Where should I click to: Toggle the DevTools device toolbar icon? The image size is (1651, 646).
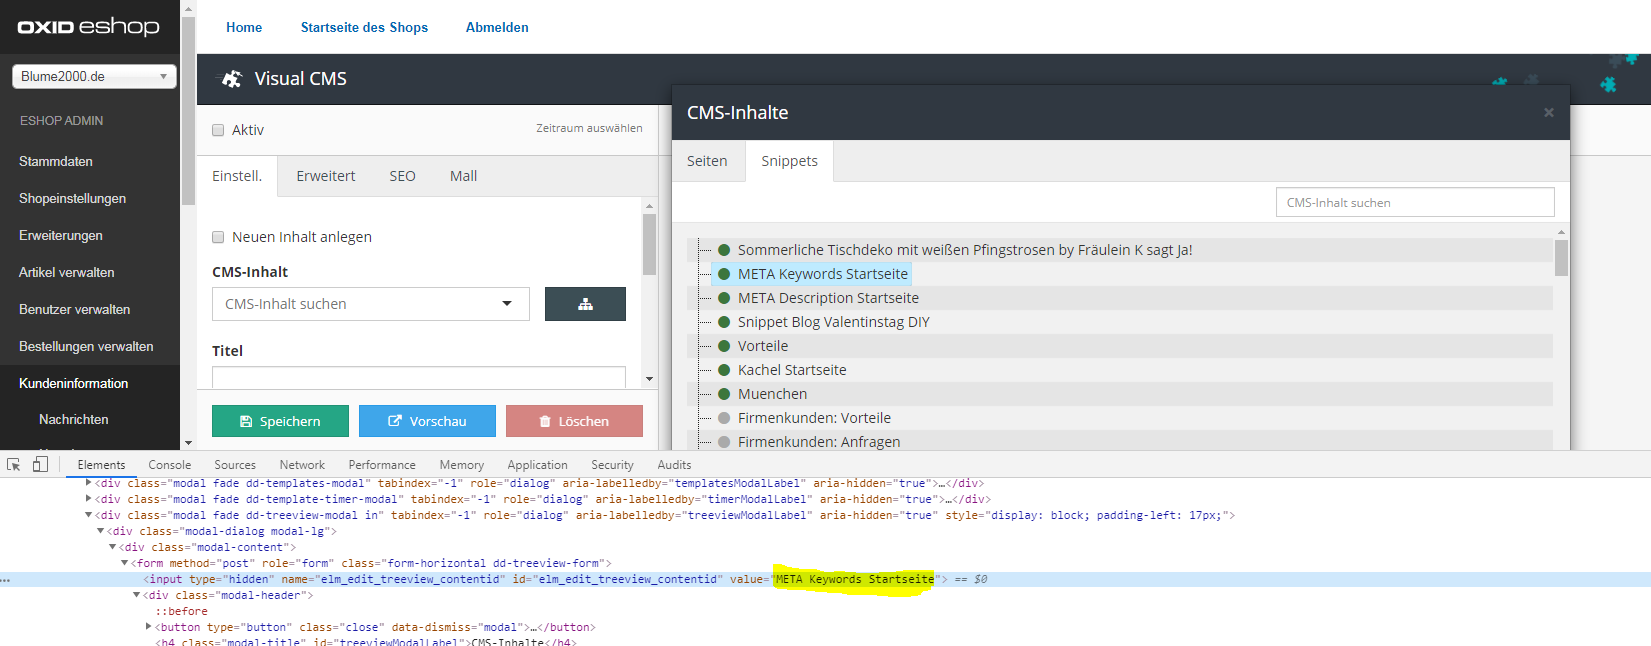click(40, 464)
